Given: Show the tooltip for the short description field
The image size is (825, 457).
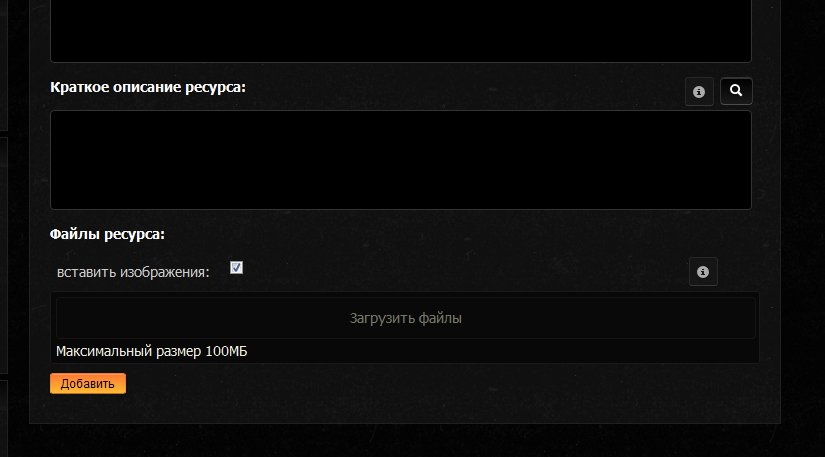Looking at the screenshot, I should tap(699, 92).
